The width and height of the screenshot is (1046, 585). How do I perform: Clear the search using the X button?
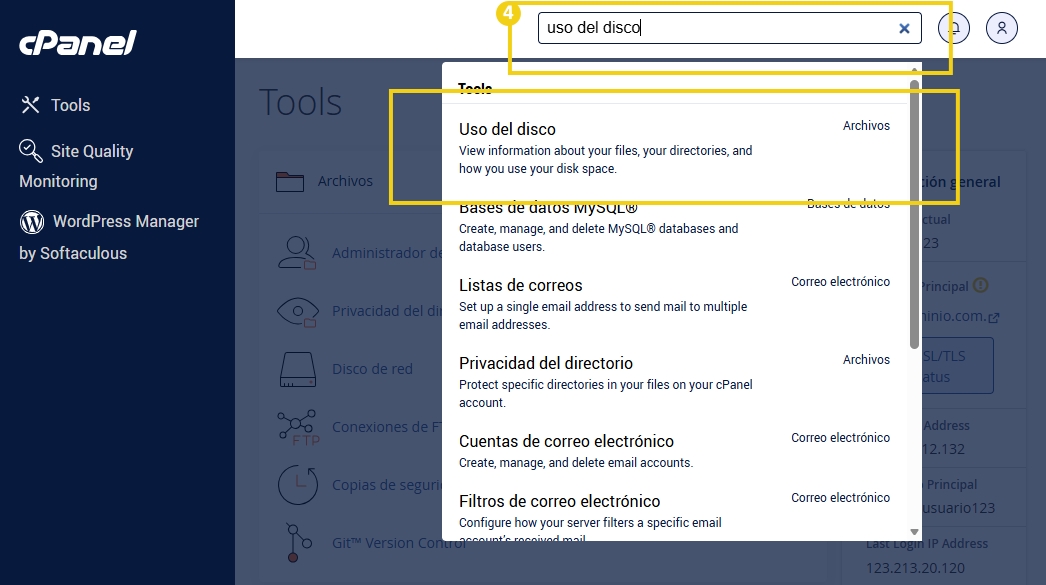pos(903,28)
